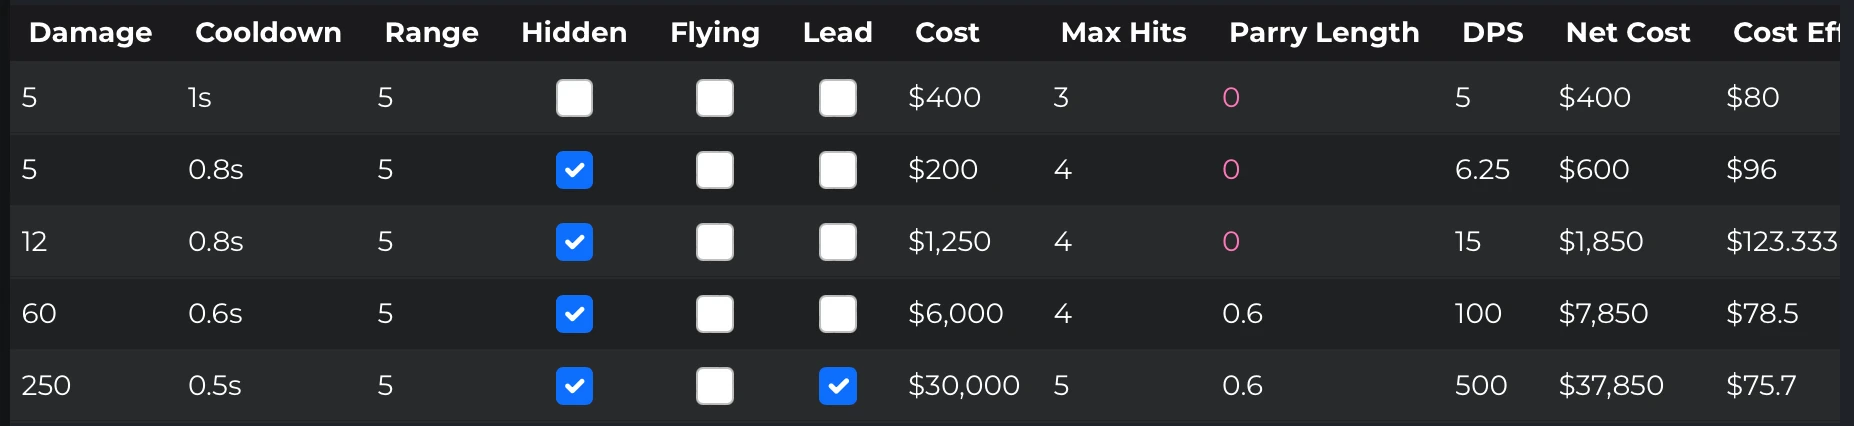Click the $30,000 cost cell
Screen dimensions: 1854x426
coord(963,386)
